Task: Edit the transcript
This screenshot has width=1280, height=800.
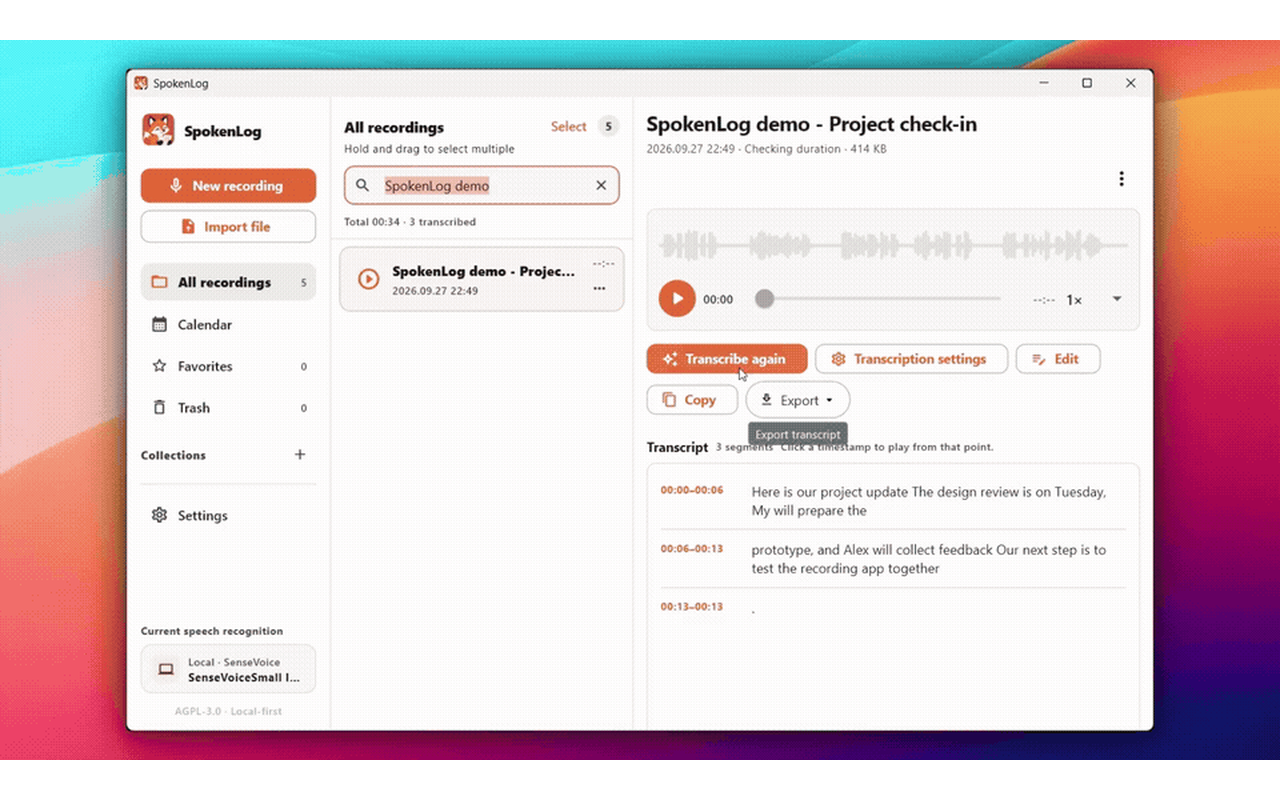Action: point(1058,359)
